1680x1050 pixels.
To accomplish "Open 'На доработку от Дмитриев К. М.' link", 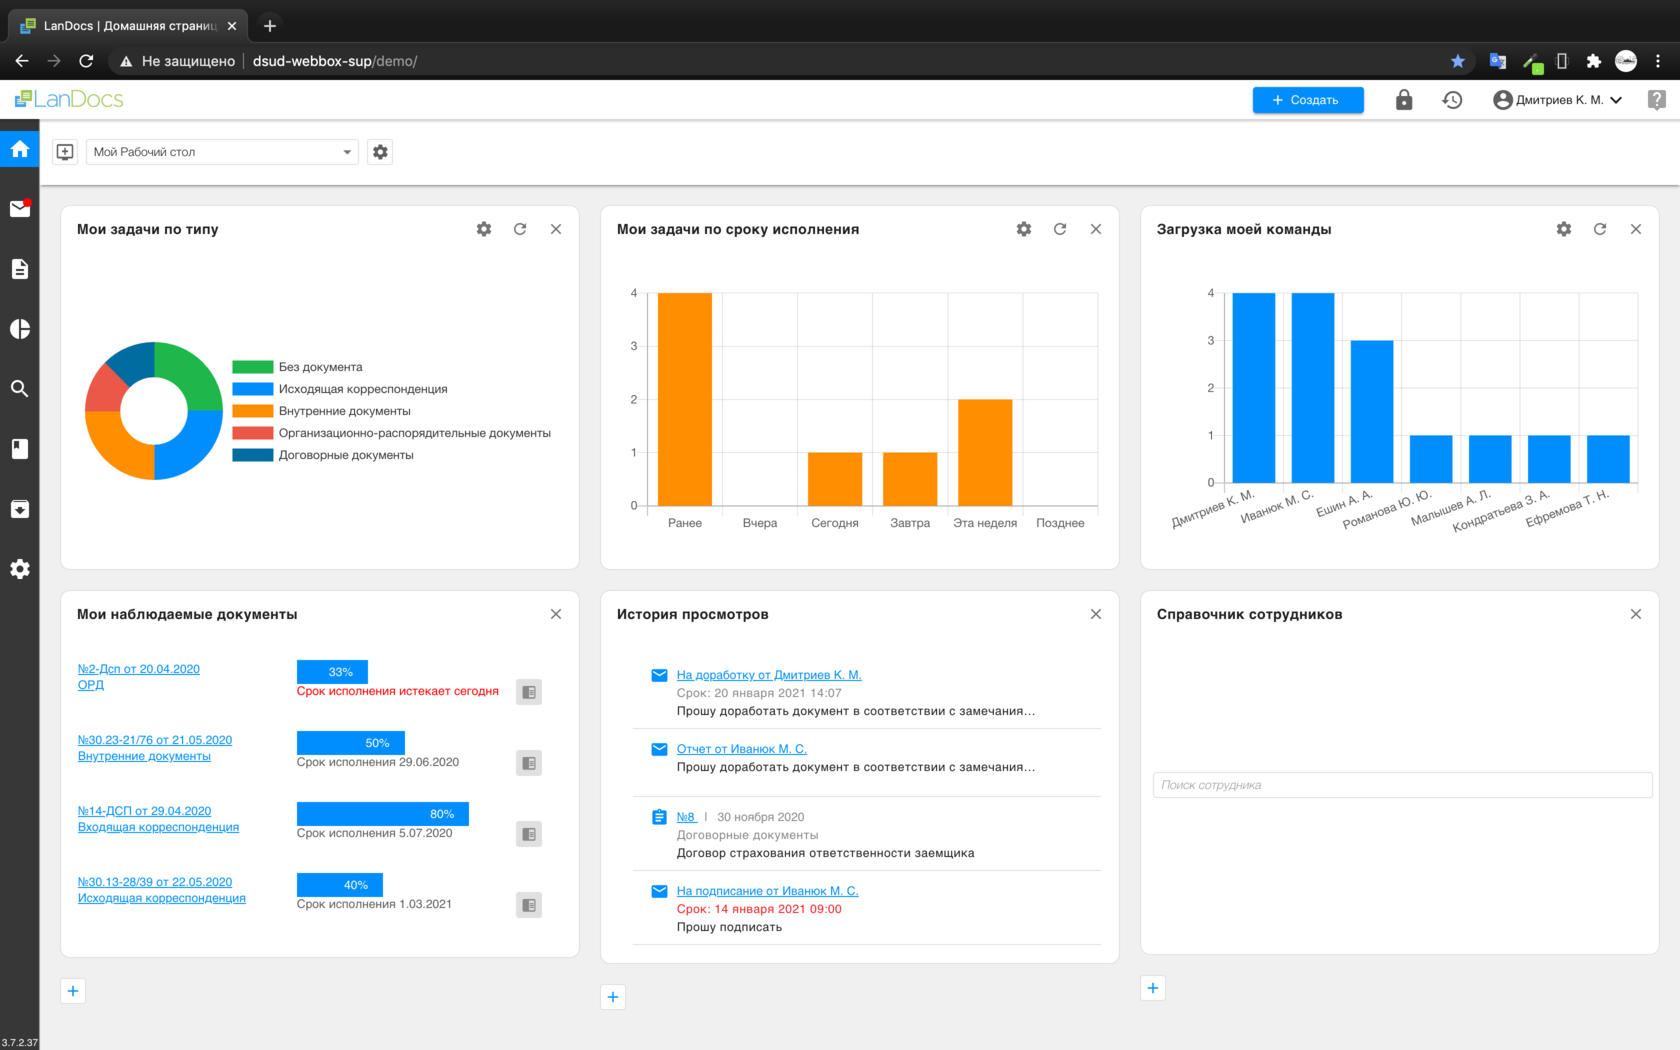I will pos(769,675).
